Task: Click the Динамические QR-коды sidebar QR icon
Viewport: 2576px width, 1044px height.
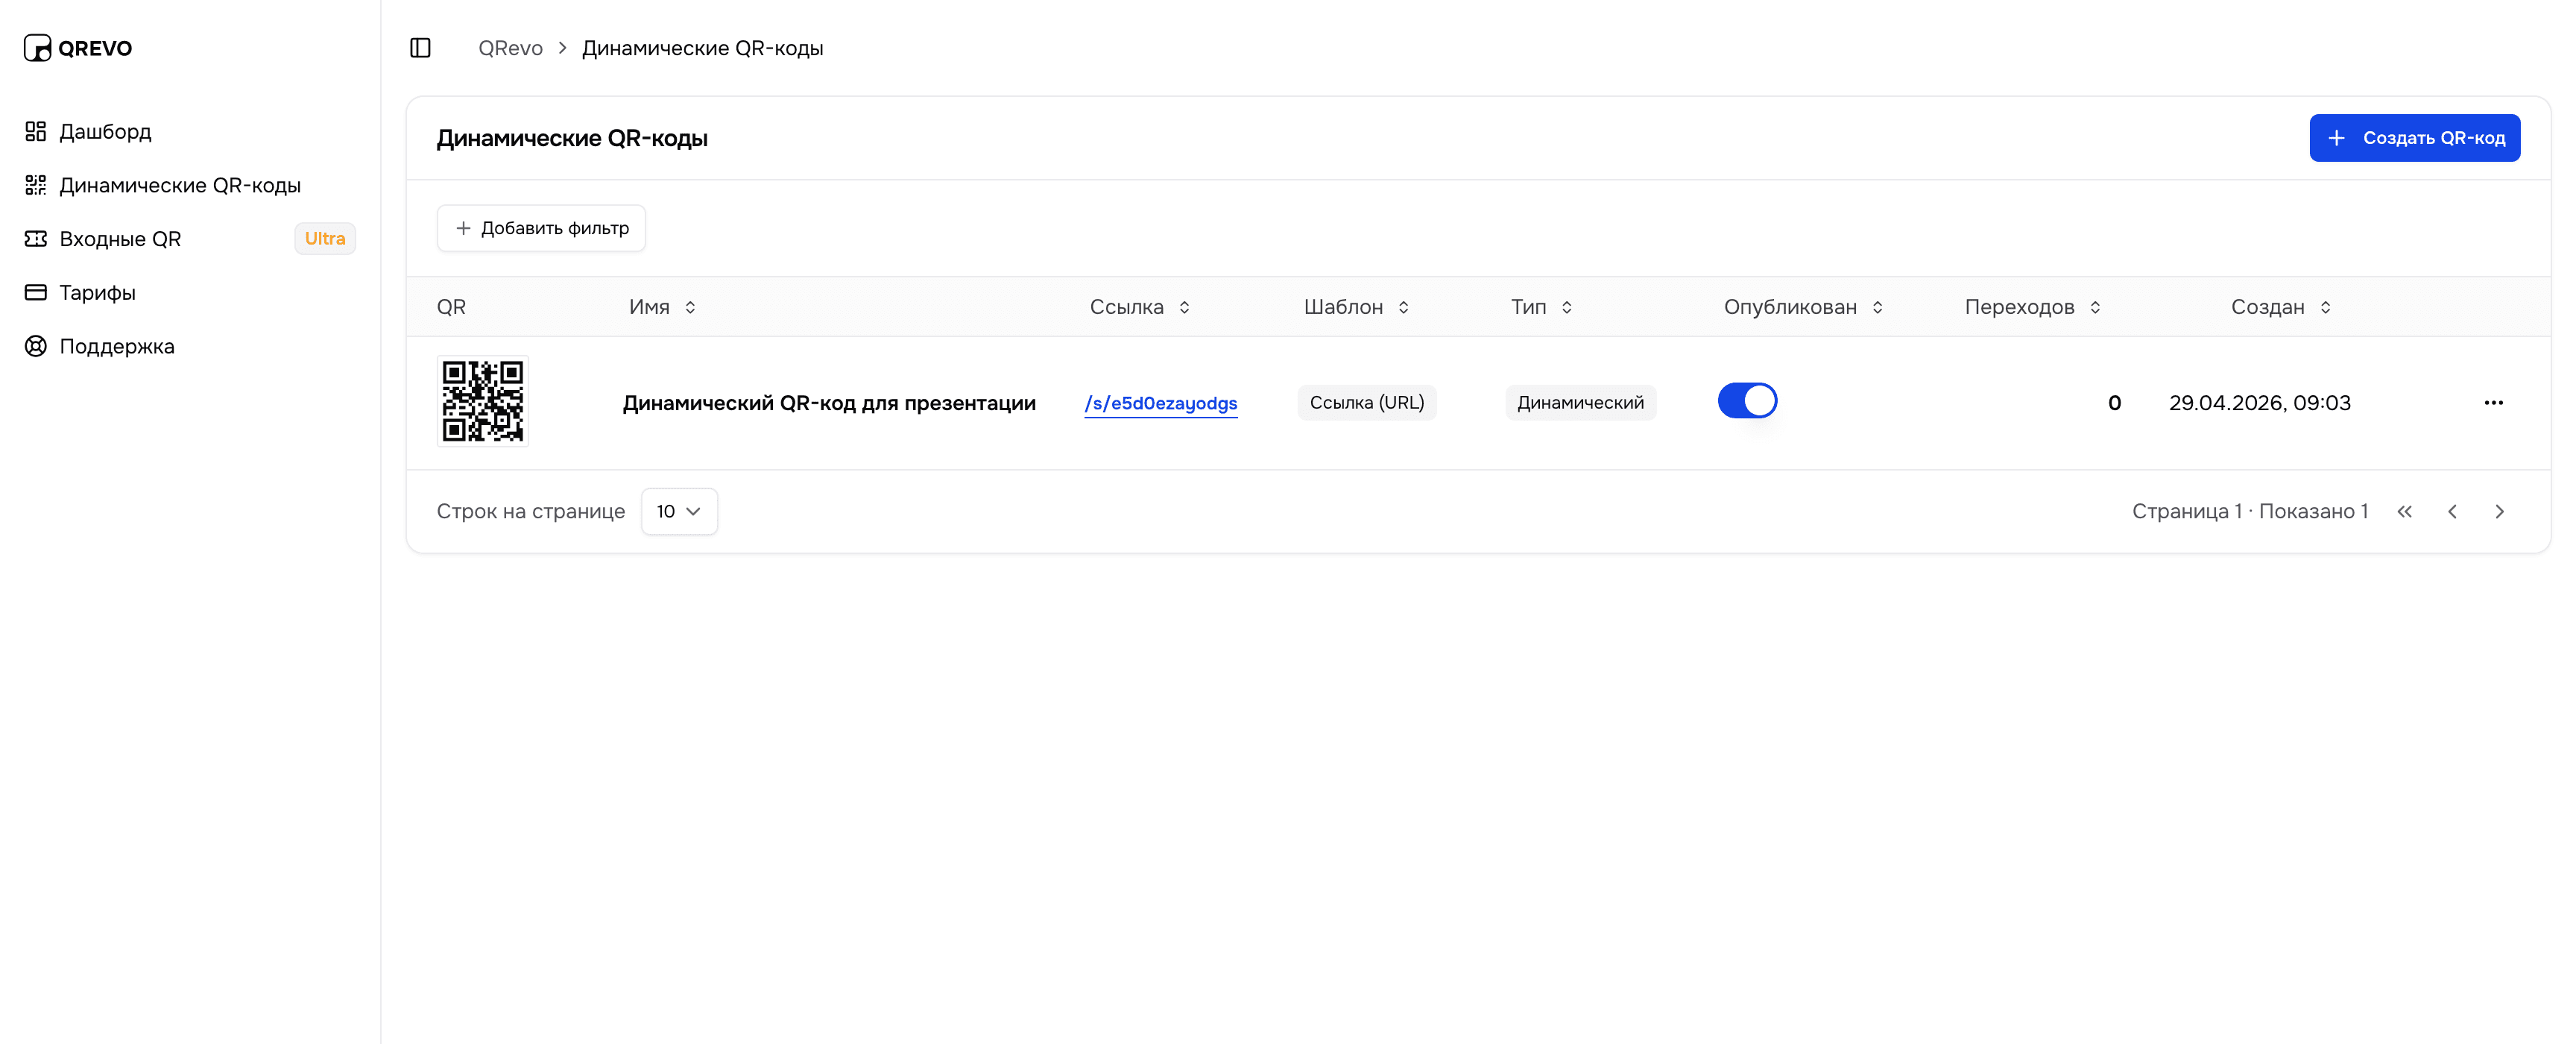Action: (36, 185)
